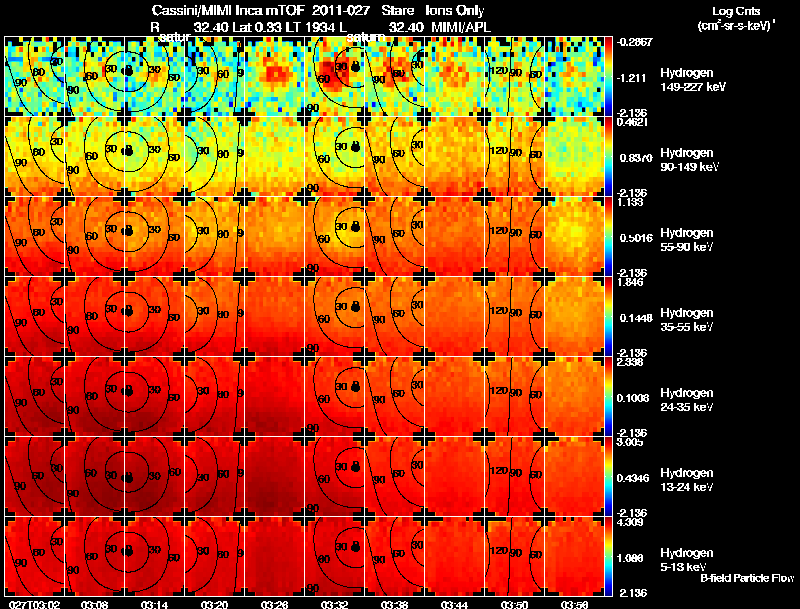
Task: Click the Hydrogen 24-35 keV label
Action: pyautogui.click(x=687, y=400)
